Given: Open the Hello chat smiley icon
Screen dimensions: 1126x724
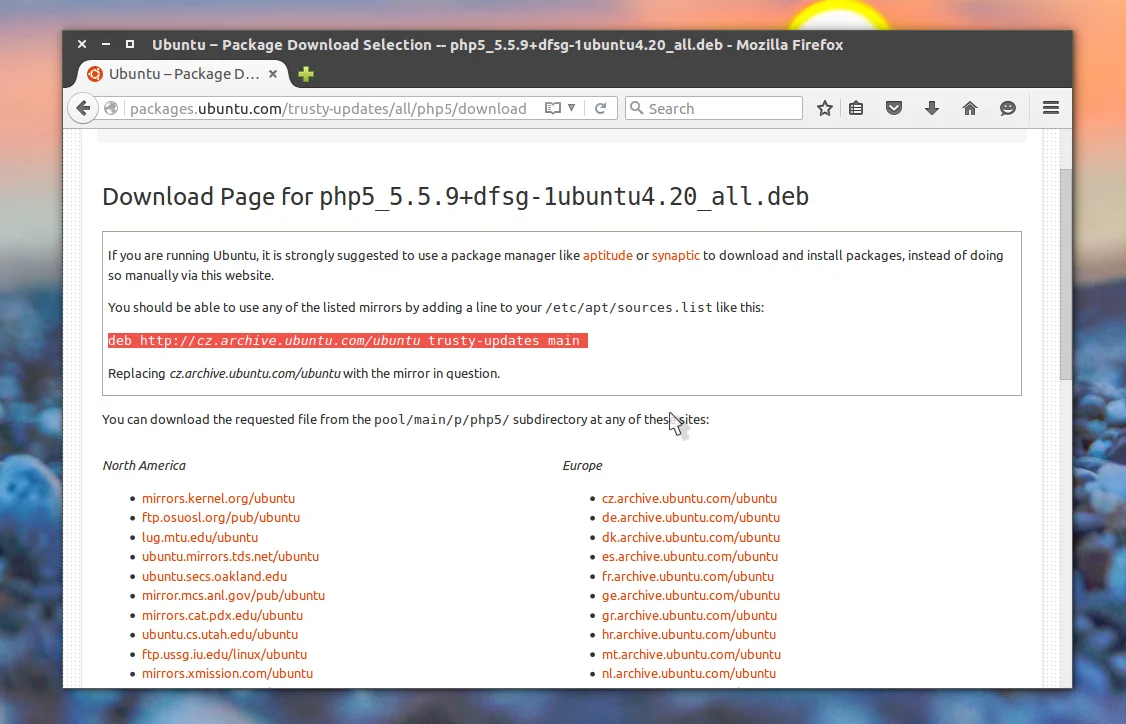Looking at the screenshot, I should 1008,108.
